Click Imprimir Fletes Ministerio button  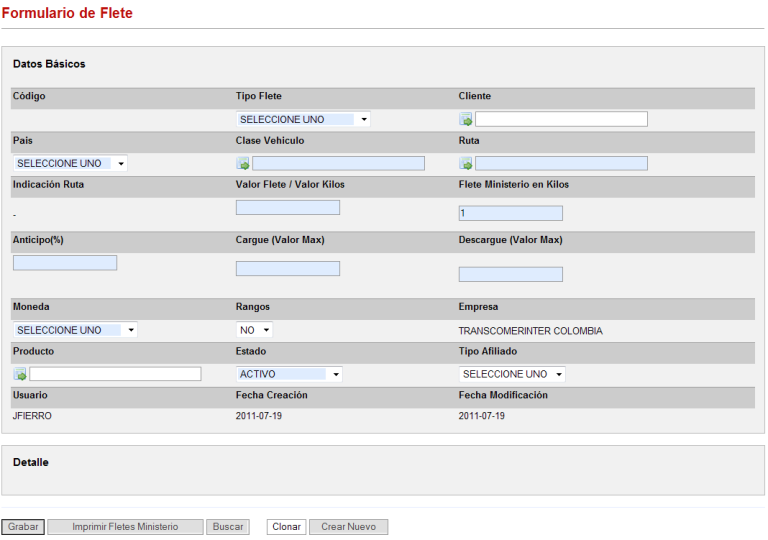(125, 527)
